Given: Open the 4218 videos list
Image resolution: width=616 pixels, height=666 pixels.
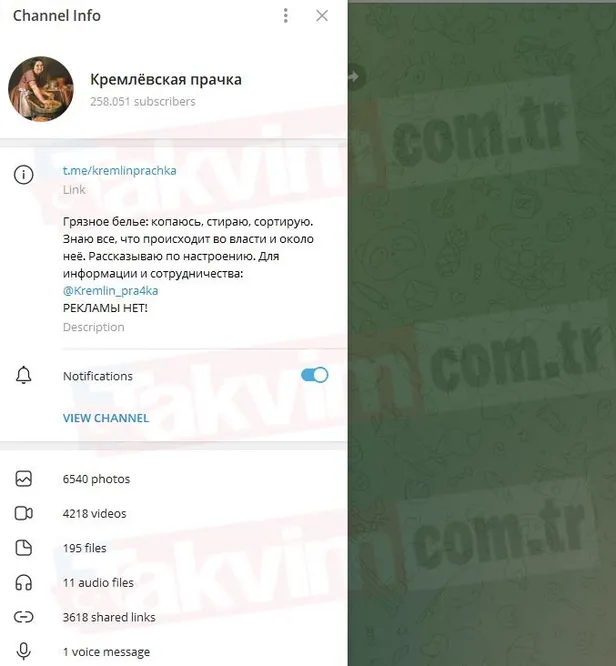Looking at the screenshot, I should coord(173,513).
